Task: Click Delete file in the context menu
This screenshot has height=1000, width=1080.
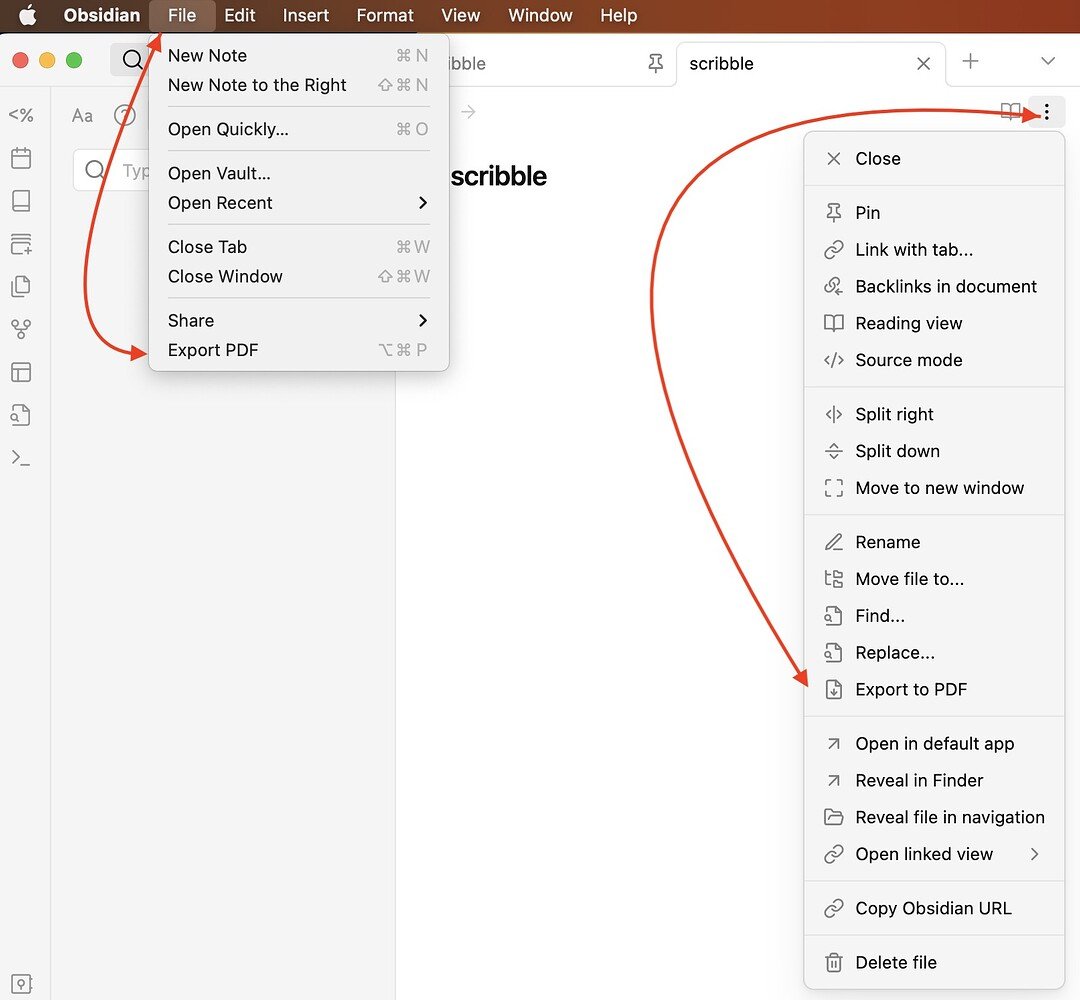Action: [x=895, y=963]
